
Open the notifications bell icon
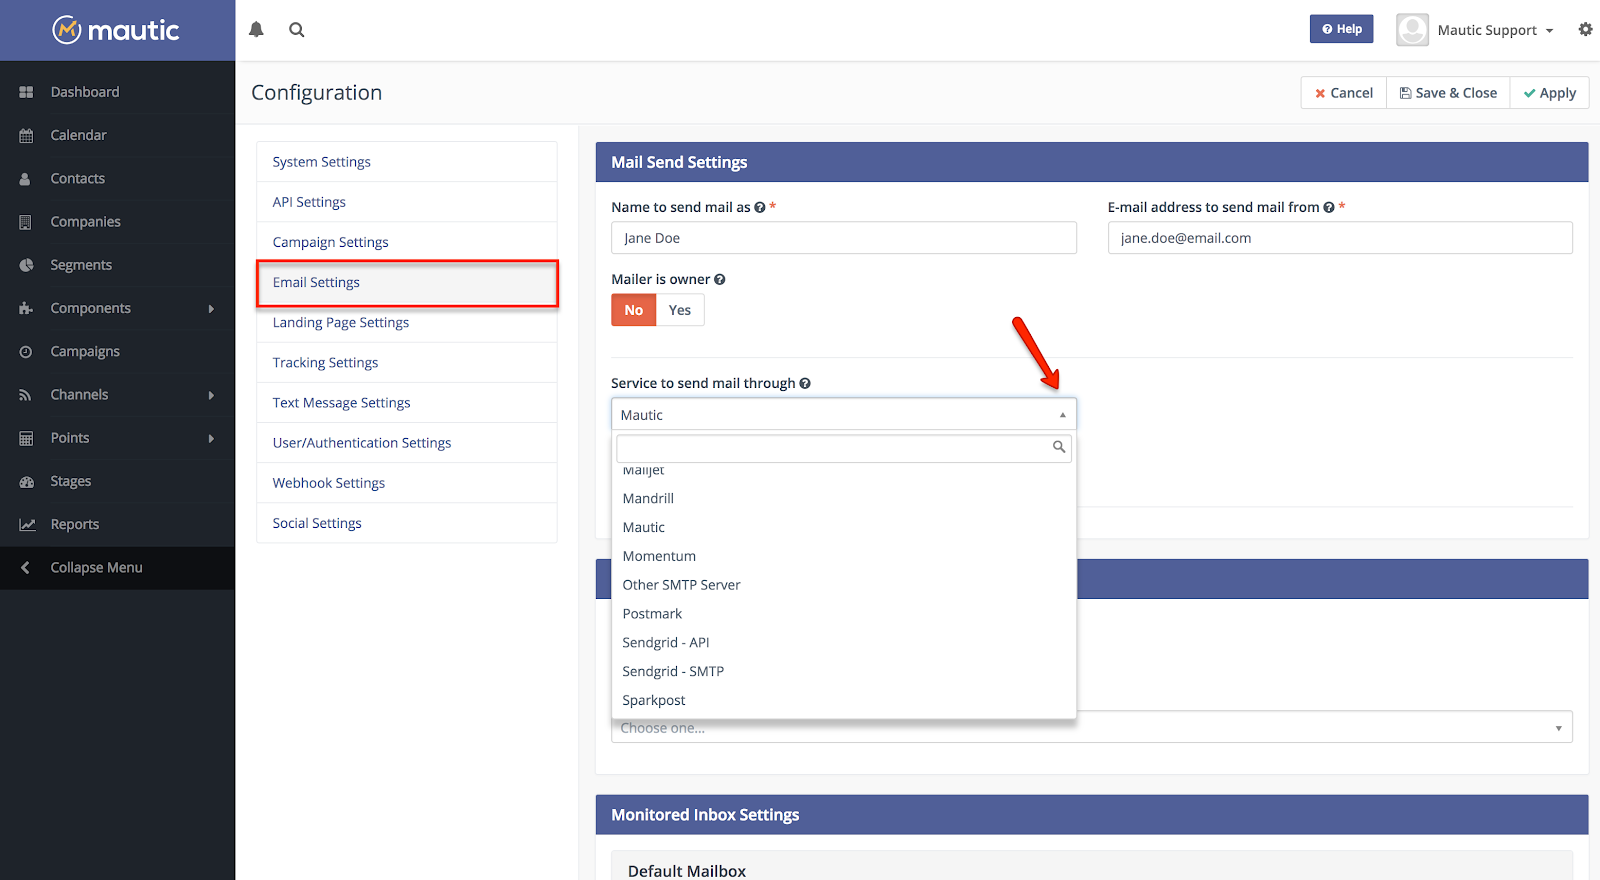click(x=256, y=30)
